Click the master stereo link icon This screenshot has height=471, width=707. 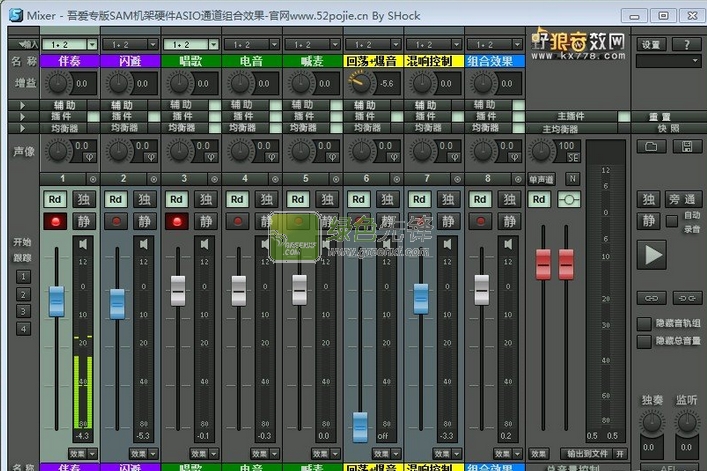coord(569,200)
